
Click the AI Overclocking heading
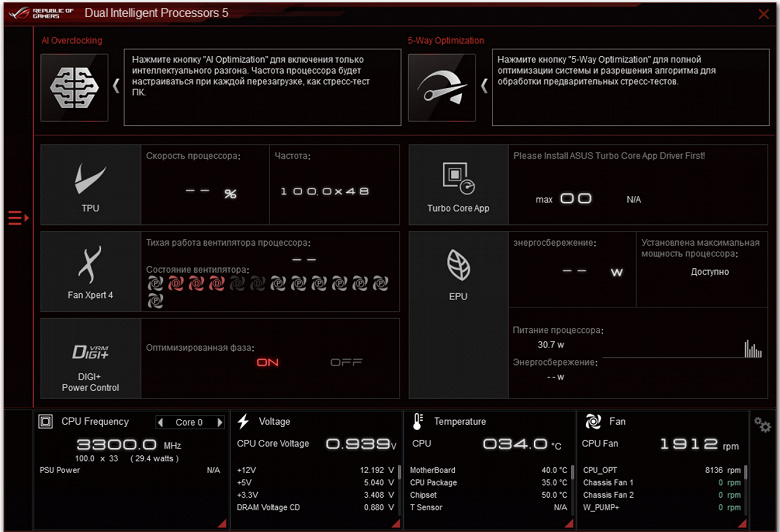coord(72,41)
